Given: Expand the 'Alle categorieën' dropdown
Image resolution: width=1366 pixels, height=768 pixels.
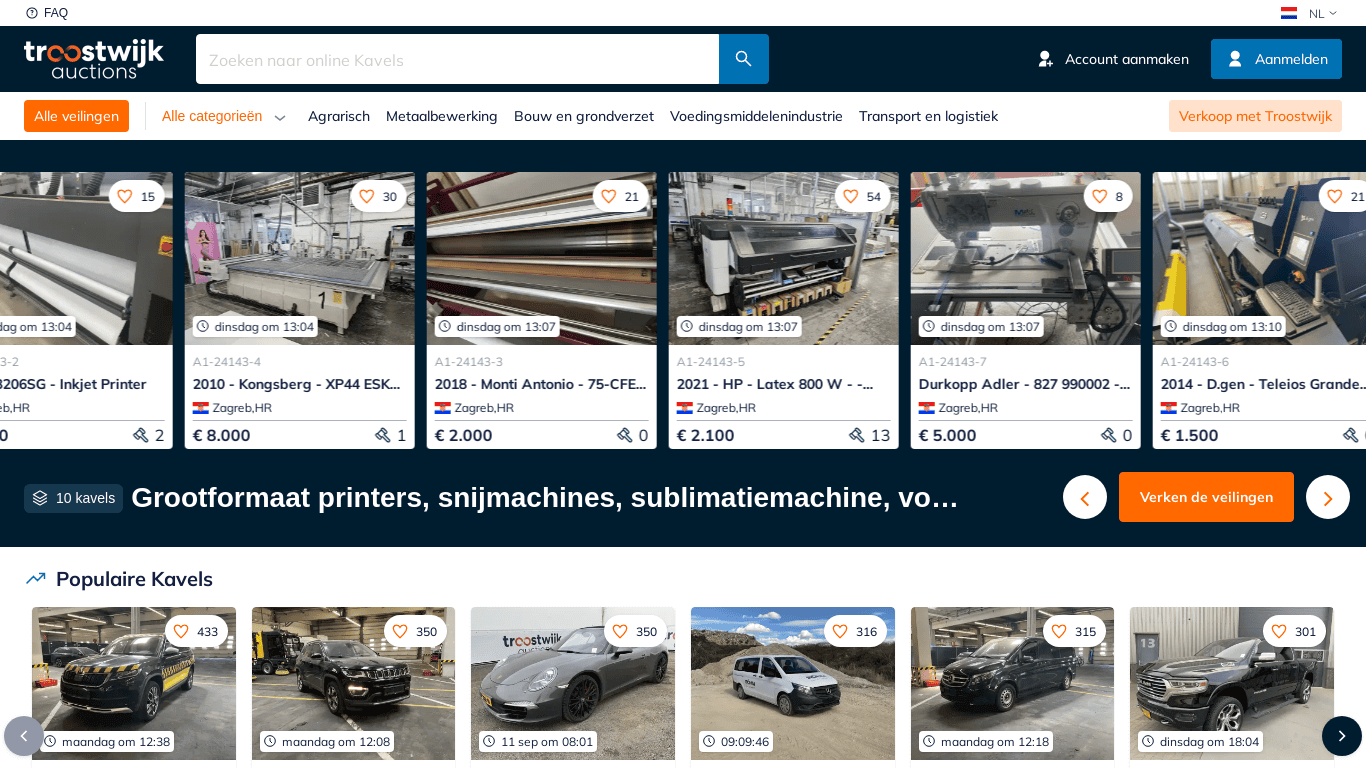Looking at the screenshot, I should 224,116.
